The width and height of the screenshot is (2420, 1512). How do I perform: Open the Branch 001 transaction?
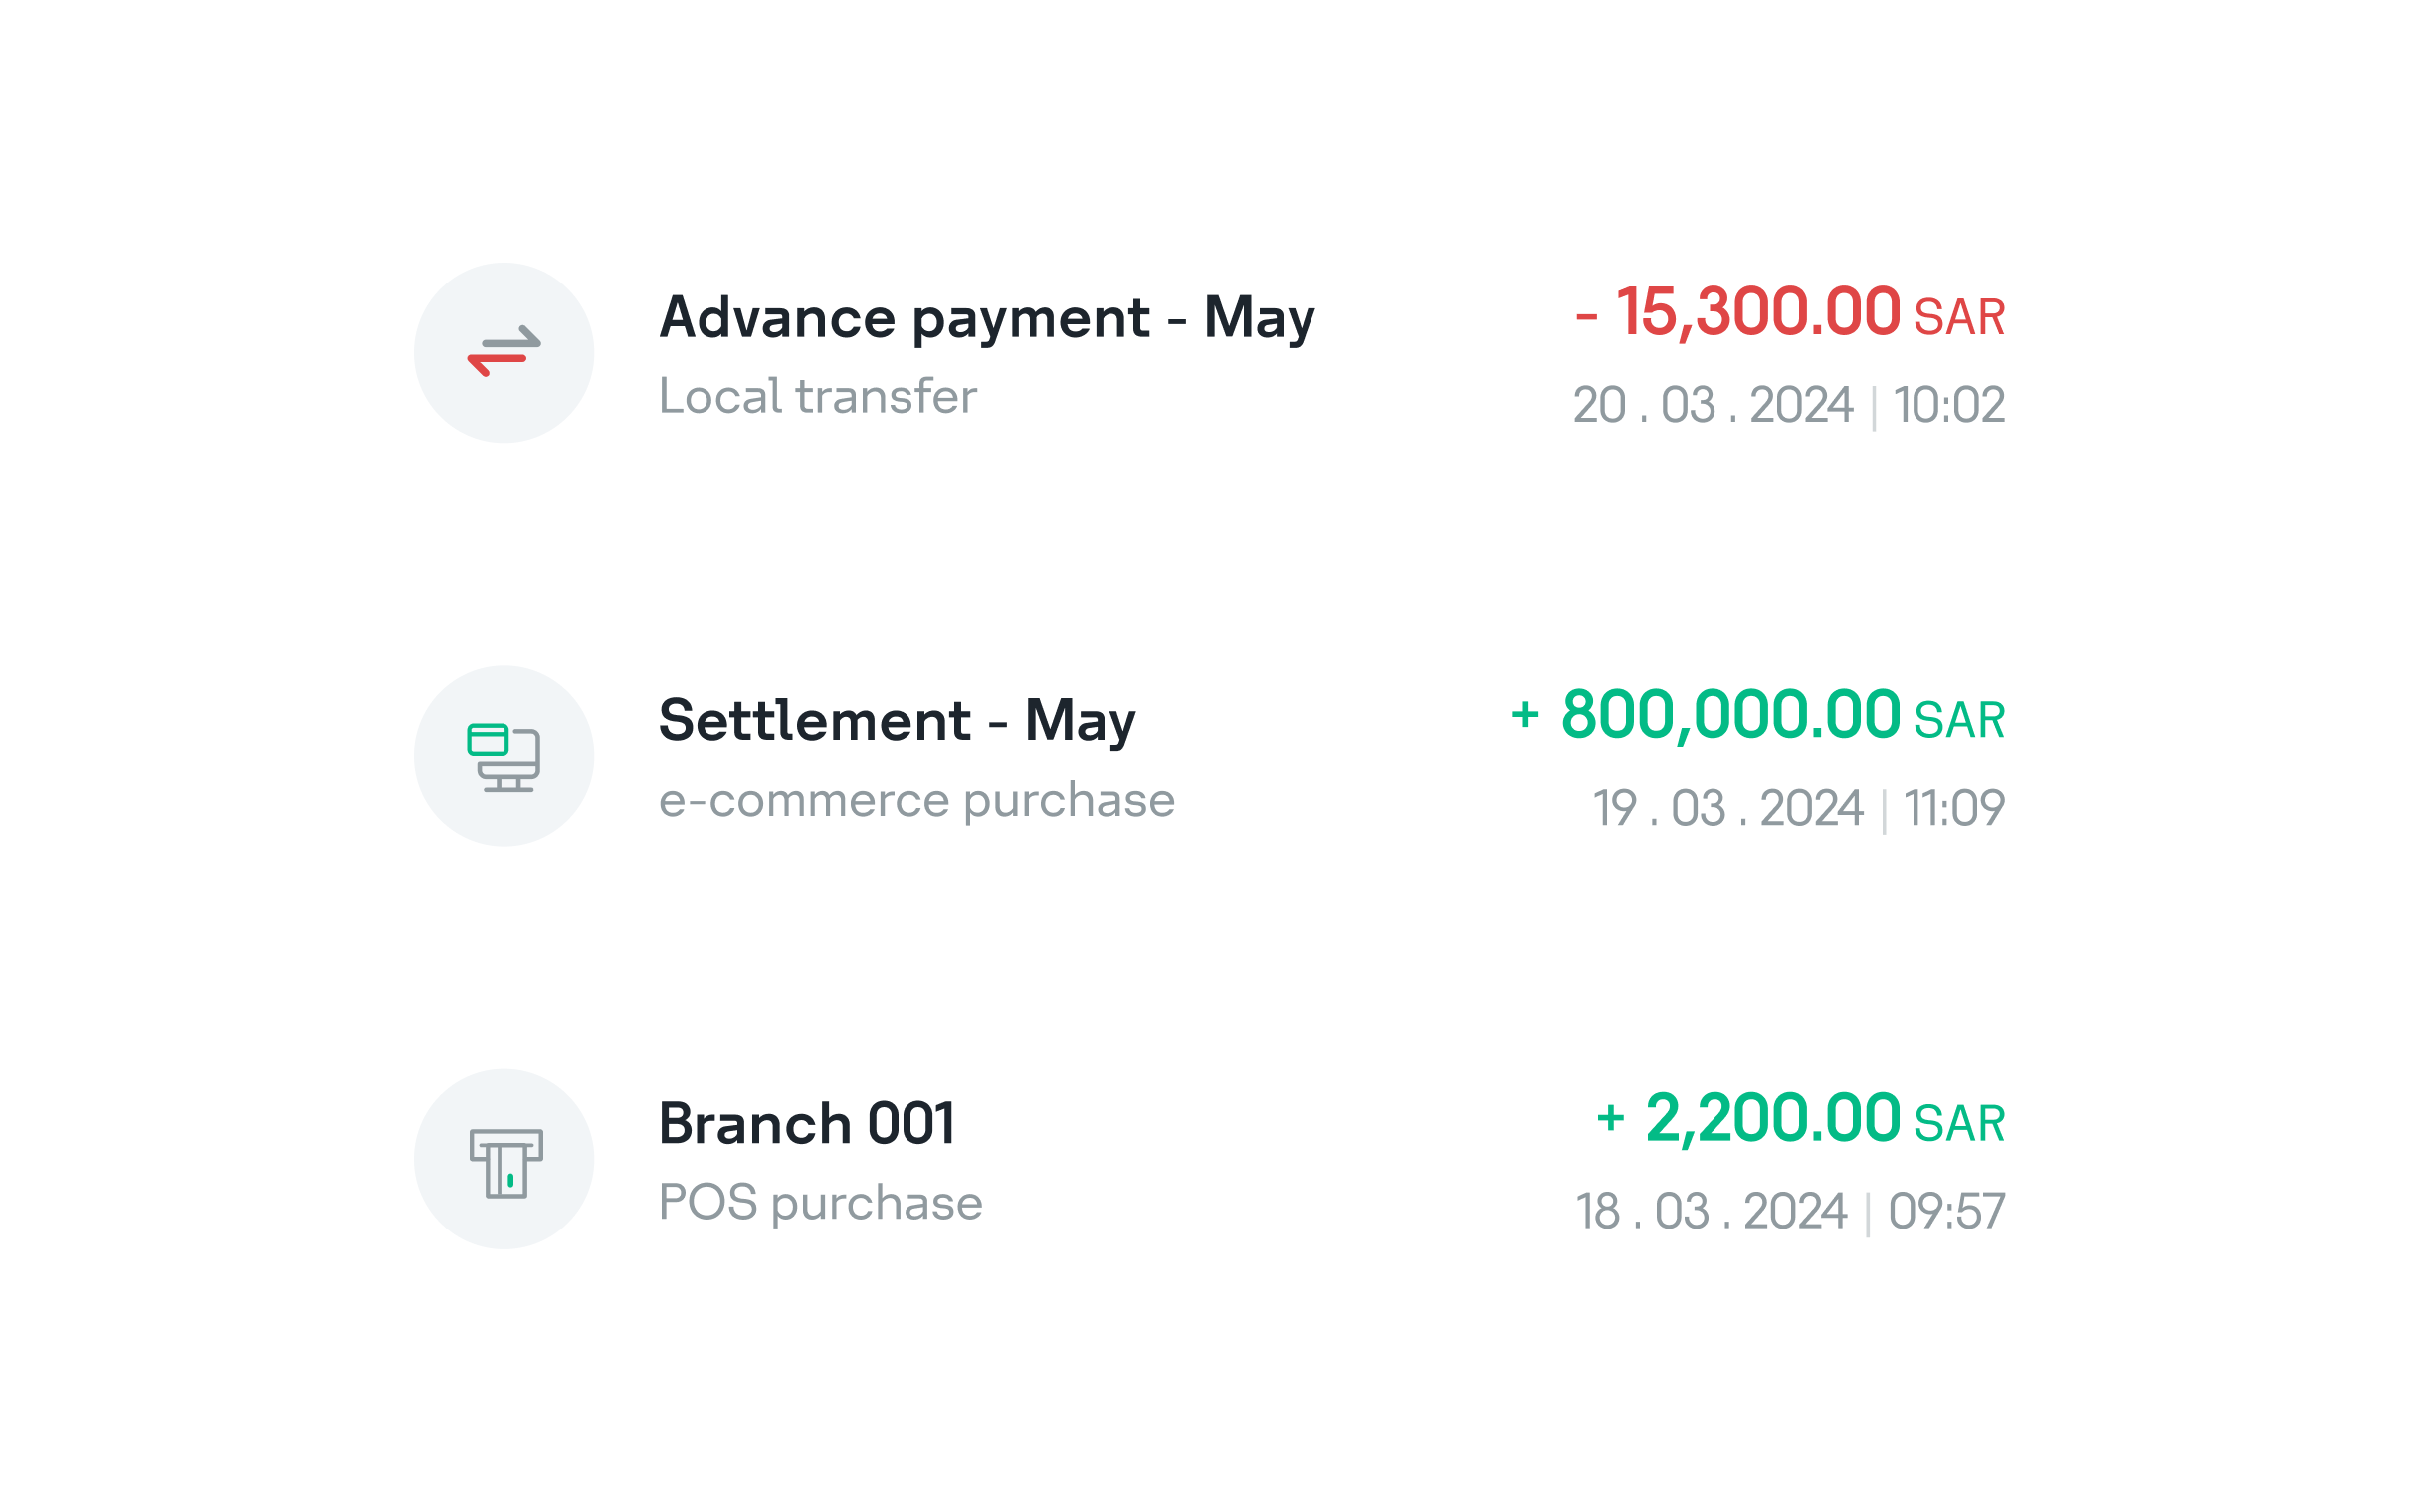point(806,1124)
